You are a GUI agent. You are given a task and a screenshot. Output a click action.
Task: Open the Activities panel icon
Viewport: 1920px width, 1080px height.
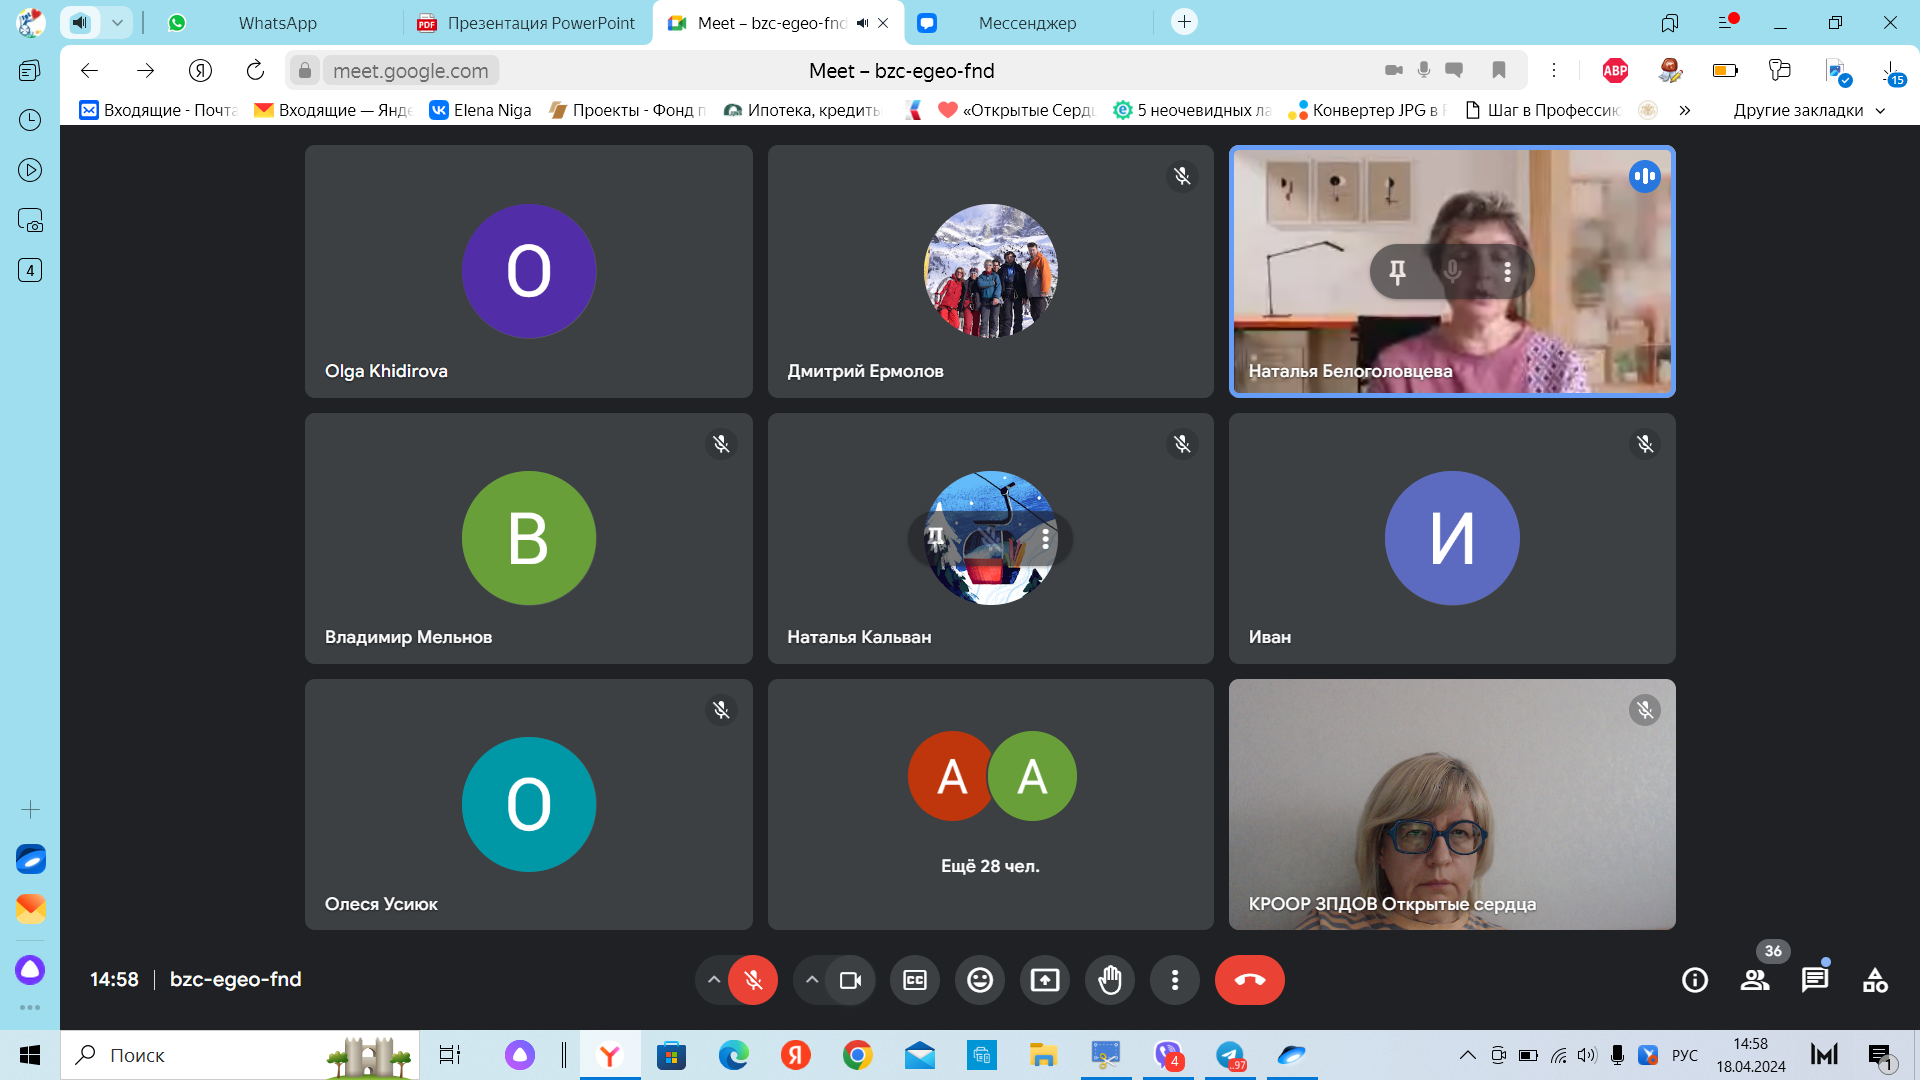pyautogui.click(x=1875, y=980)
